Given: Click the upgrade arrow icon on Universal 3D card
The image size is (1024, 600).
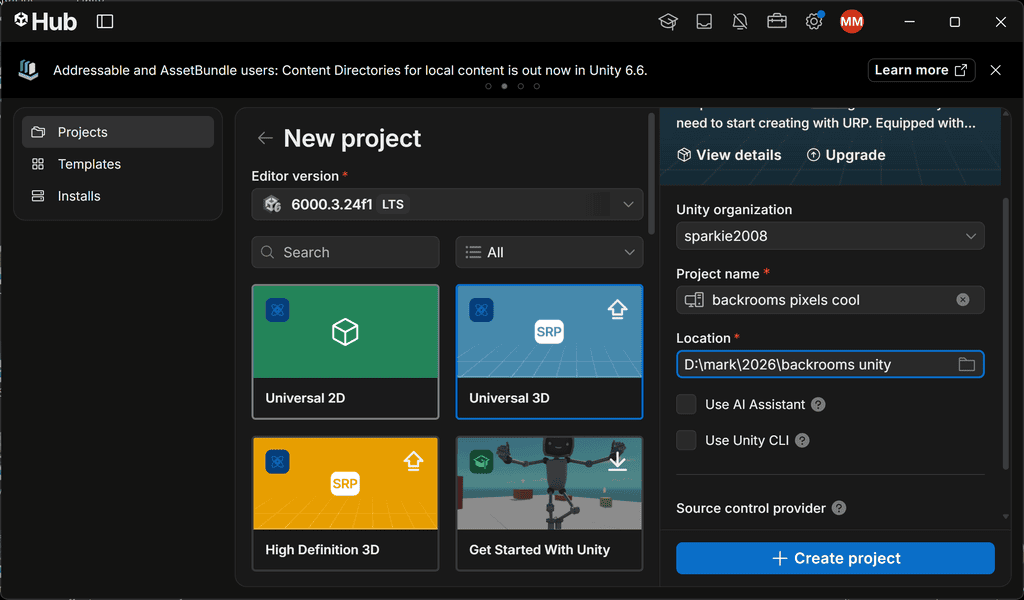Looking at the screenshot, I should (x=617, y=309).
